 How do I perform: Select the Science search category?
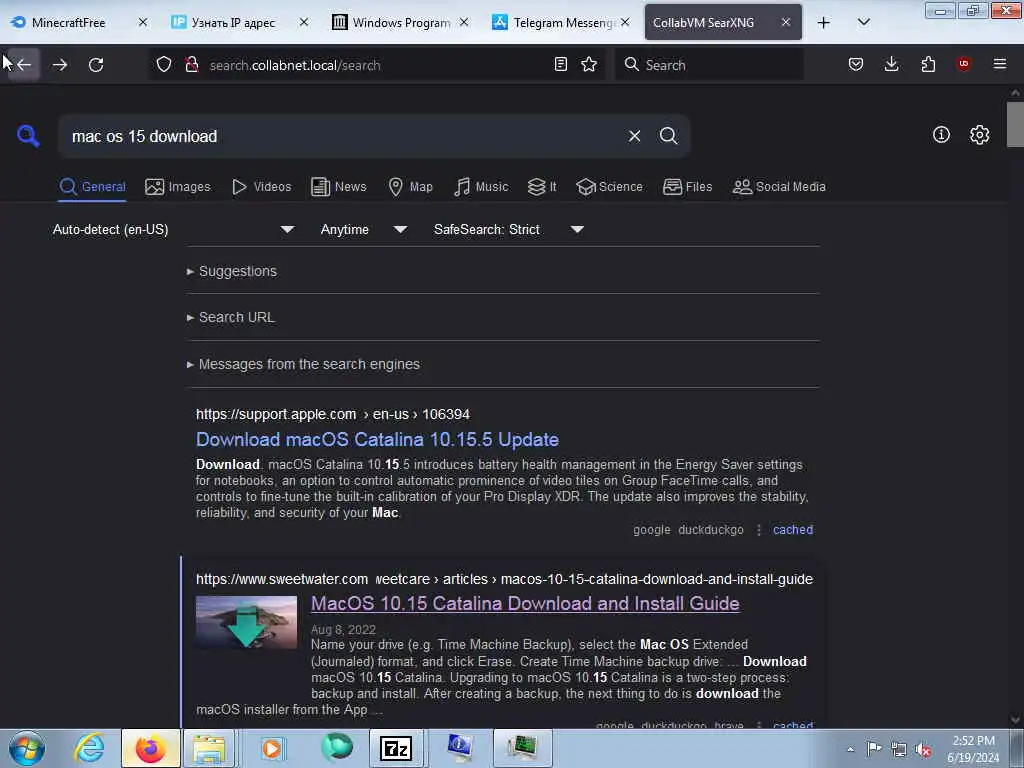609,187
